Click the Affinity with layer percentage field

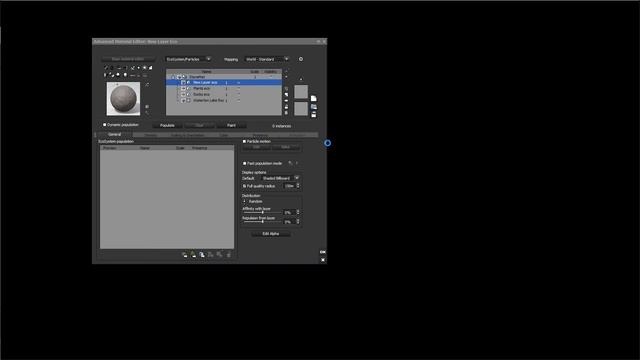pyautogui.click(x=289, y=212)
